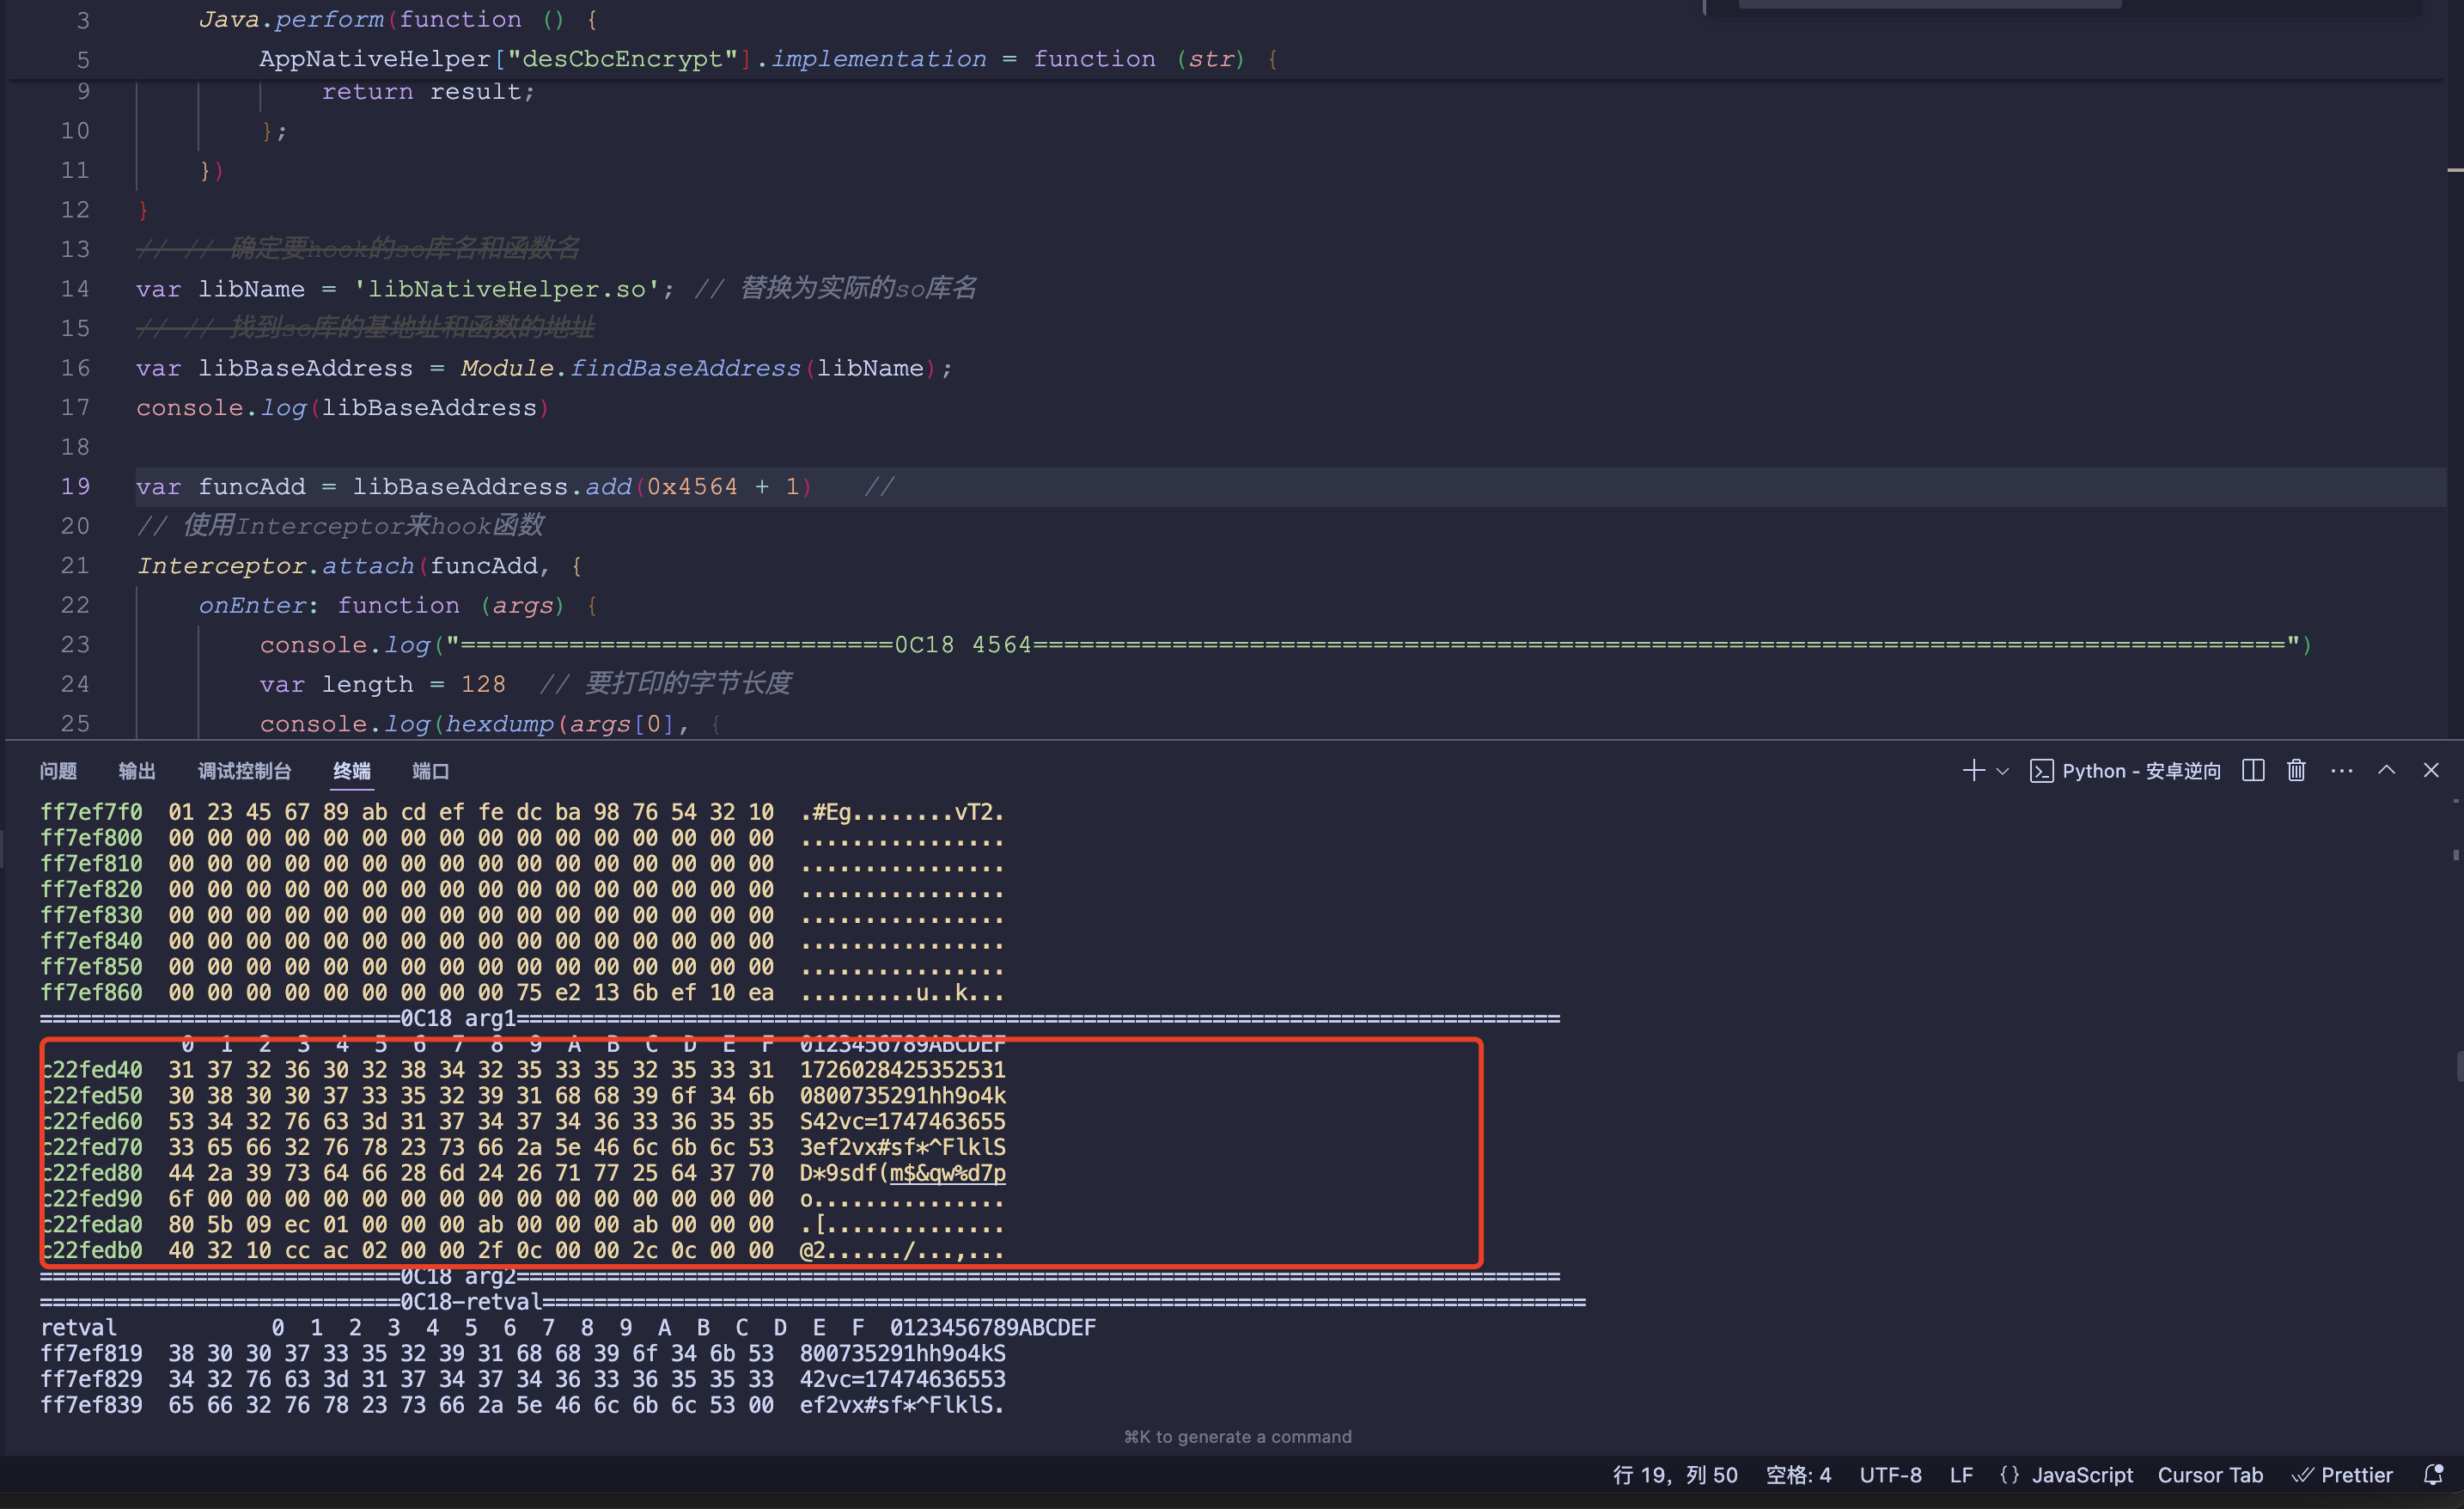This screenshot has width=2464, height=1509.
Task: Maximize the panel with the up chevron
Action: pos(2386,770)
